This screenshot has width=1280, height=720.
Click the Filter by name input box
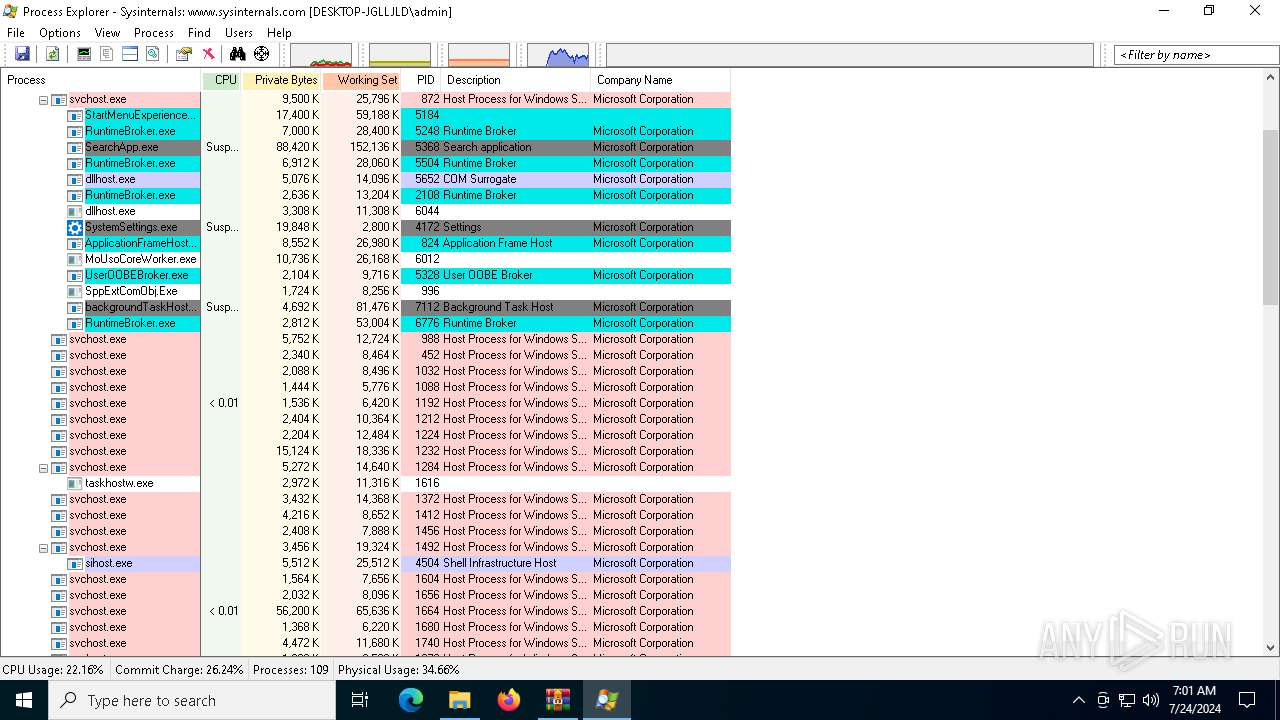[1196, 55]
